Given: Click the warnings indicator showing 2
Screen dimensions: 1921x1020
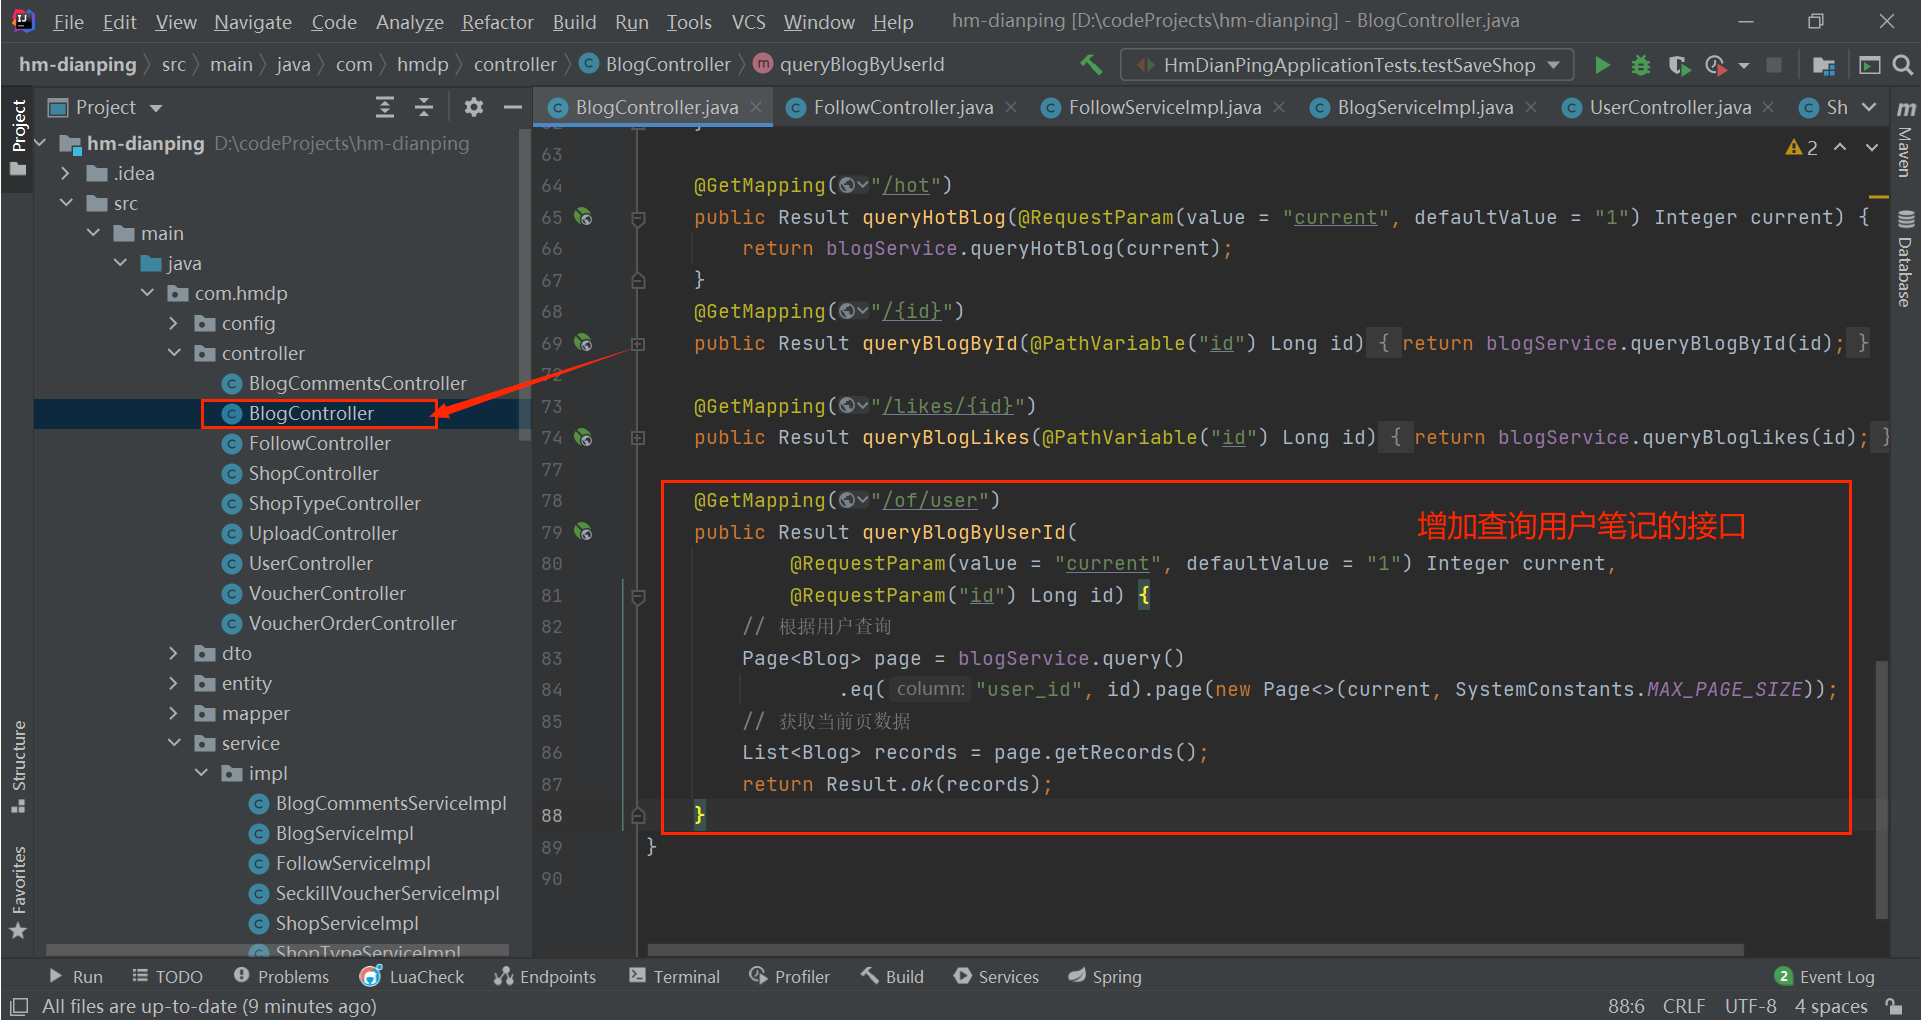Looking at the screenshot, I should 1802,147.
